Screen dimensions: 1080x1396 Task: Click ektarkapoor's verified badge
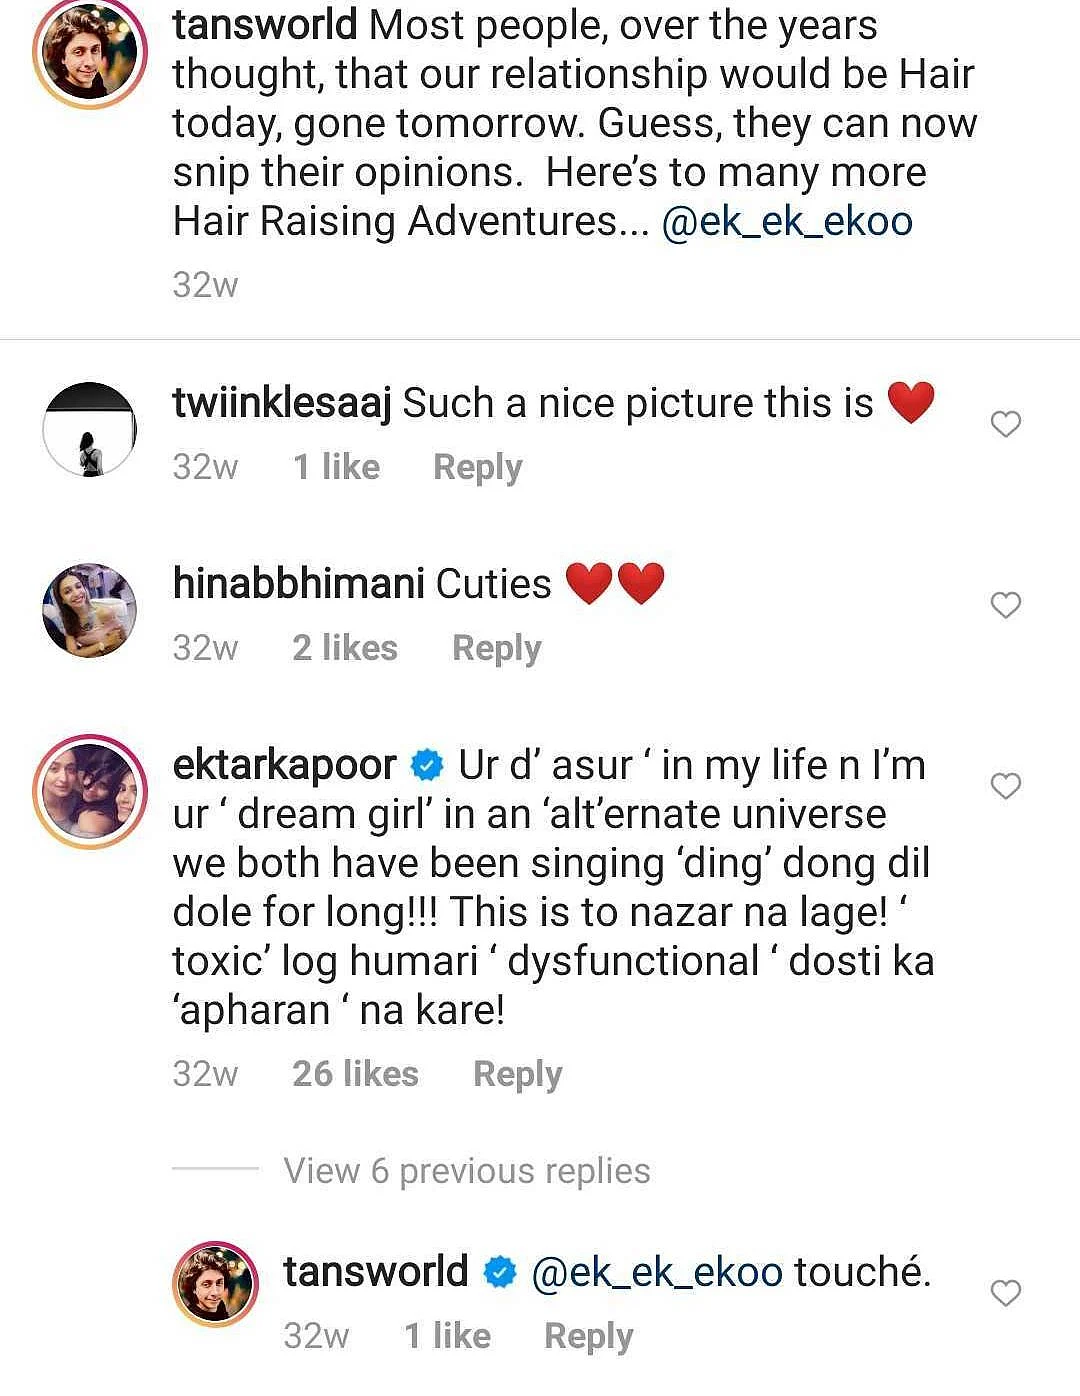pyautogui.click(x=428, y=767)
